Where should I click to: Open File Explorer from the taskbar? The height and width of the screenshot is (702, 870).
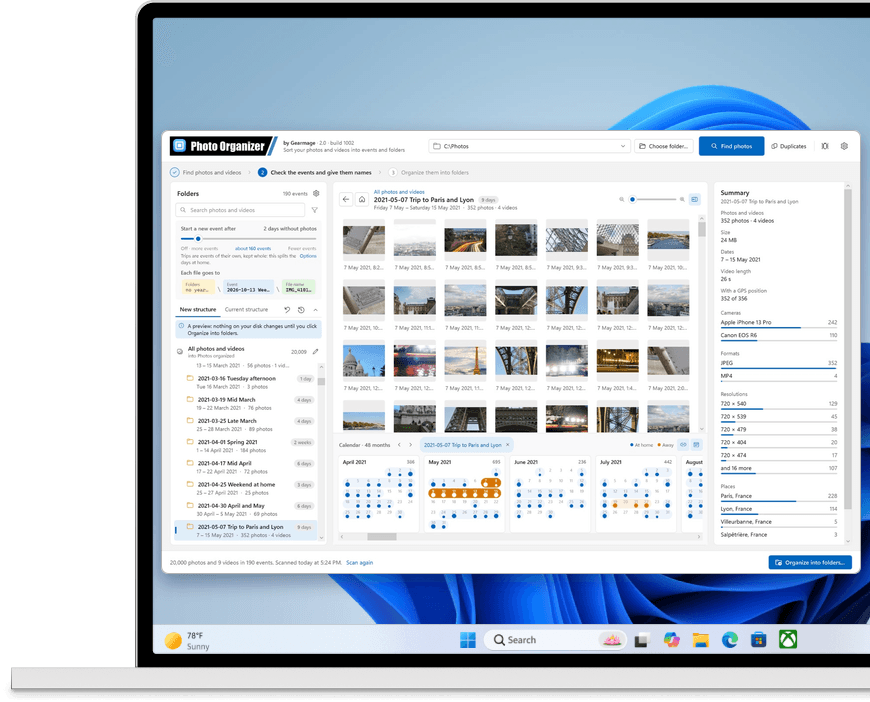click(x=700, y=640)
